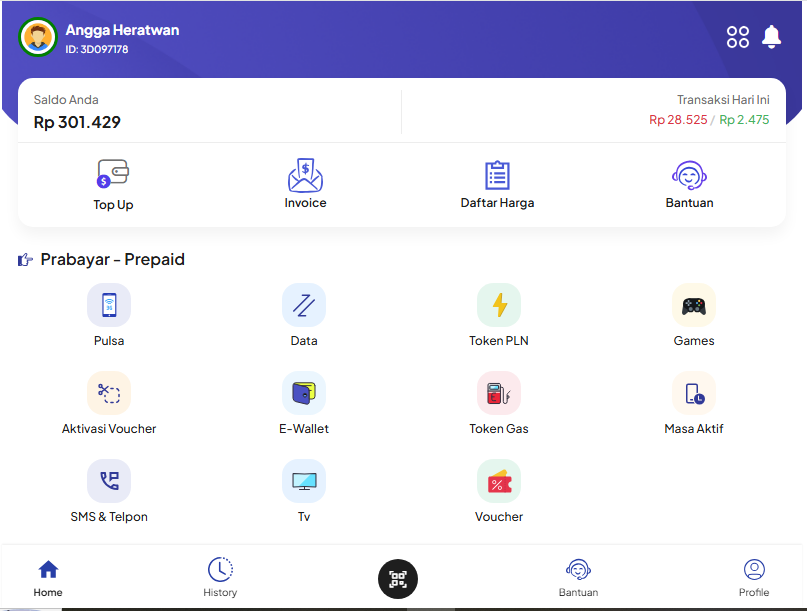Select the Data package icon
The width and height of the screenshot is (807, 611).
pyautogui.click(x=304, y=305)
